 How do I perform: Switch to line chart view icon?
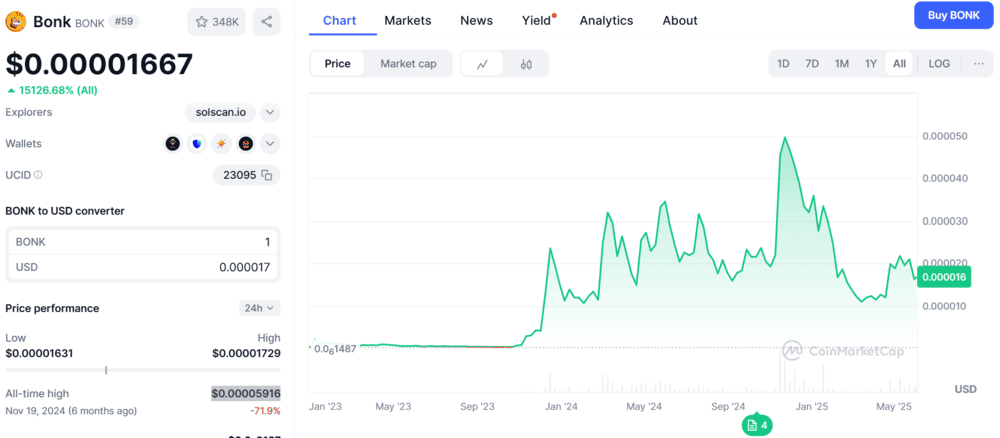[483, 64]
